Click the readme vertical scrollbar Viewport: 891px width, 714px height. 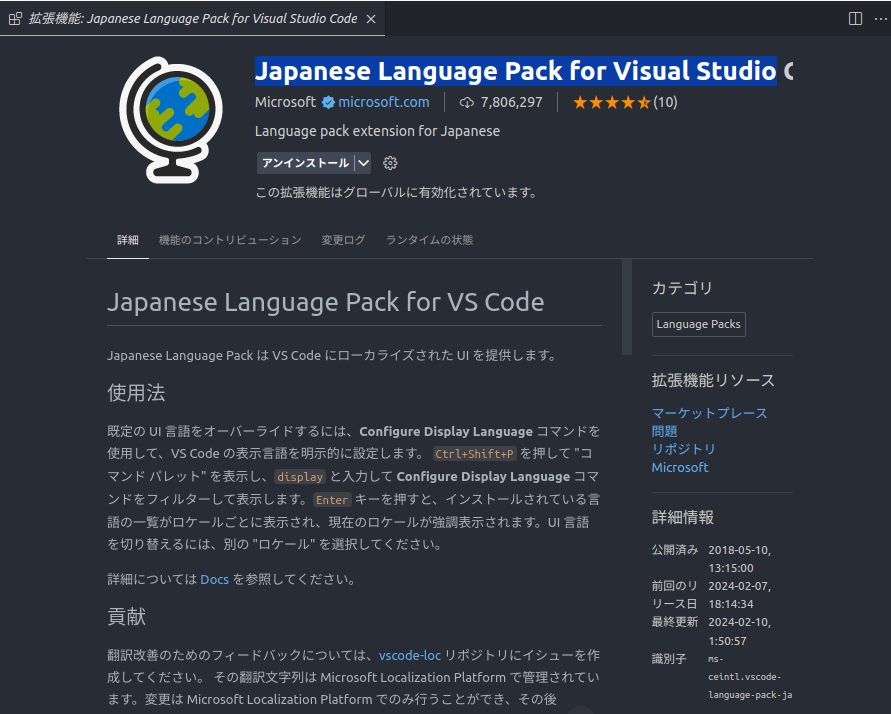(x=627, y=307)
